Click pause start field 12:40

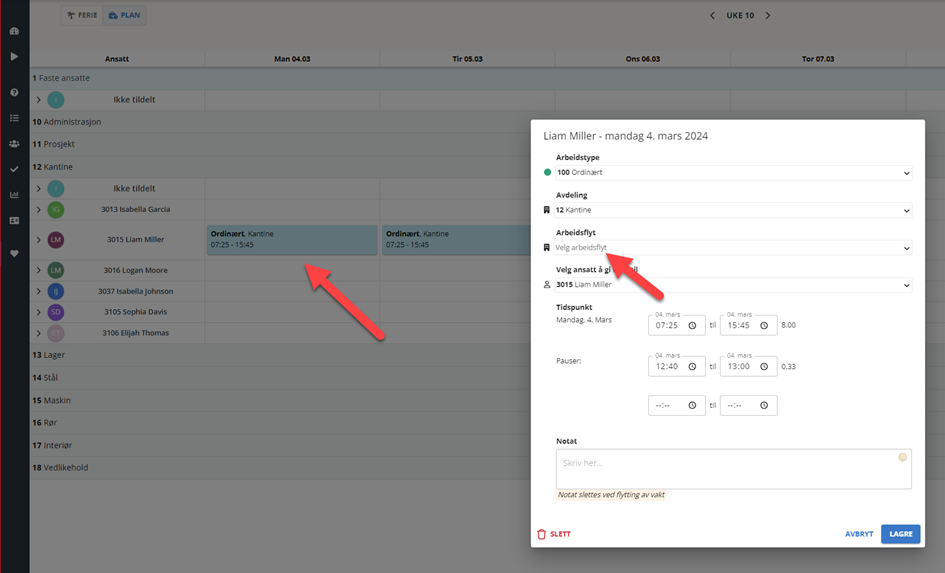(676, 366)
